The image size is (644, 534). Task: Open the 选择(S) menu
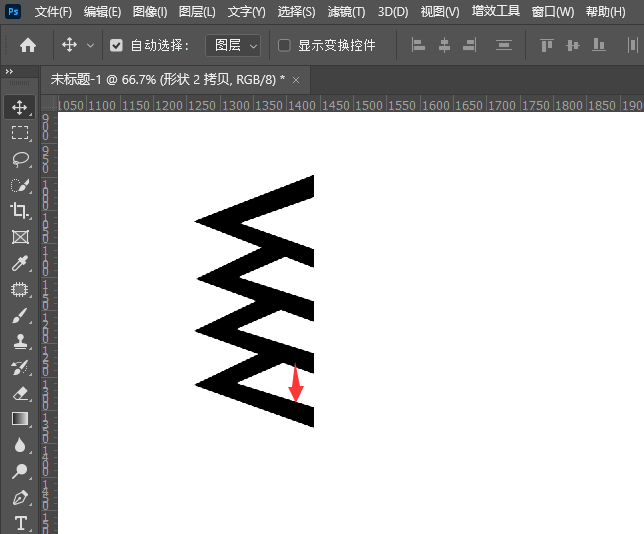(x=296, y=12)
